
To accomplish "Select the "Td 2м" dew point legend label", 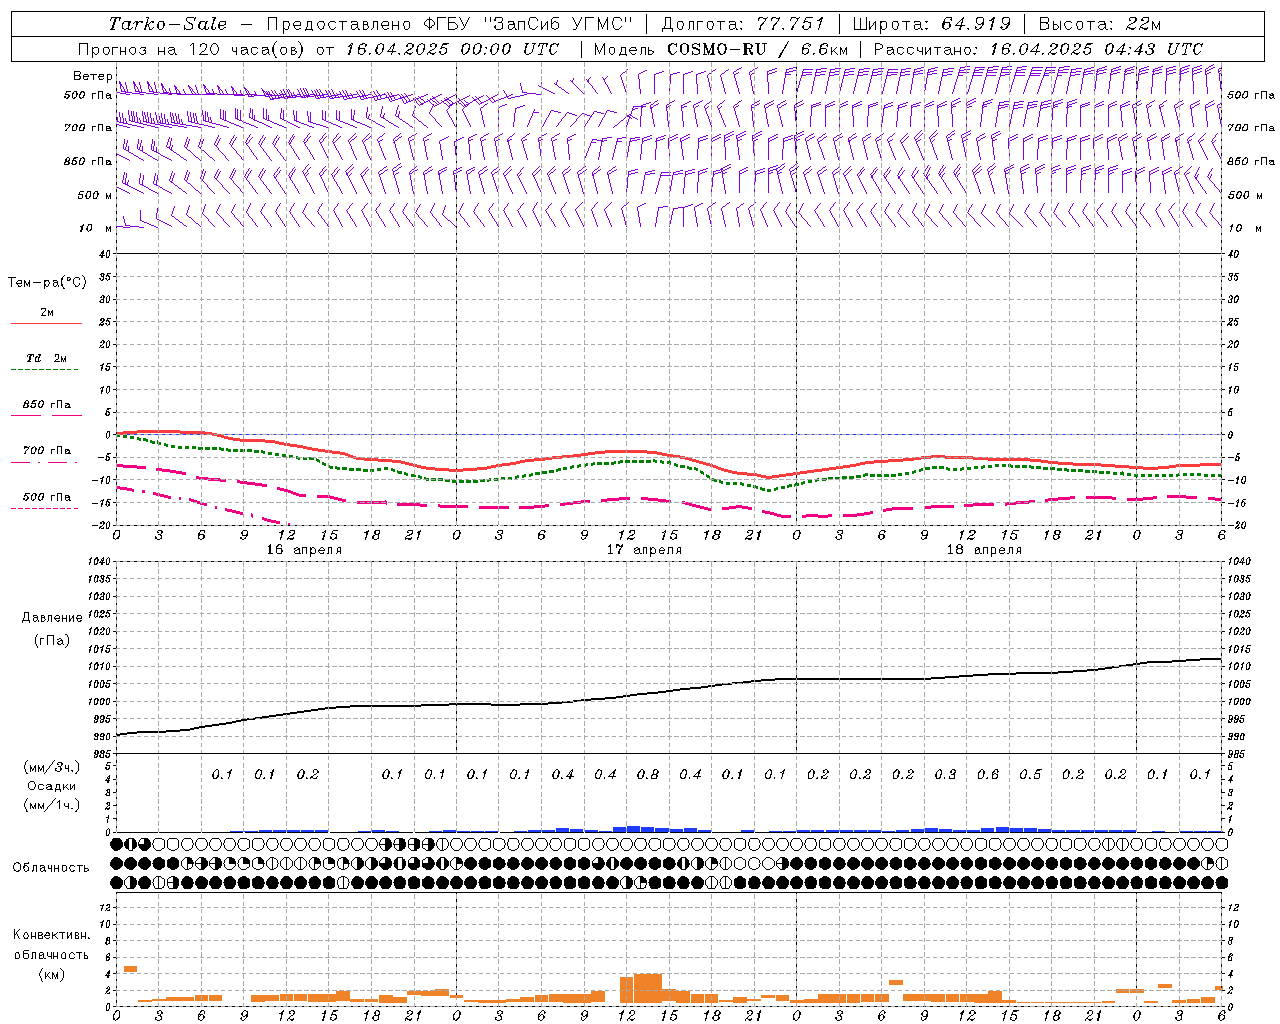I will click(x=47, y=358).
